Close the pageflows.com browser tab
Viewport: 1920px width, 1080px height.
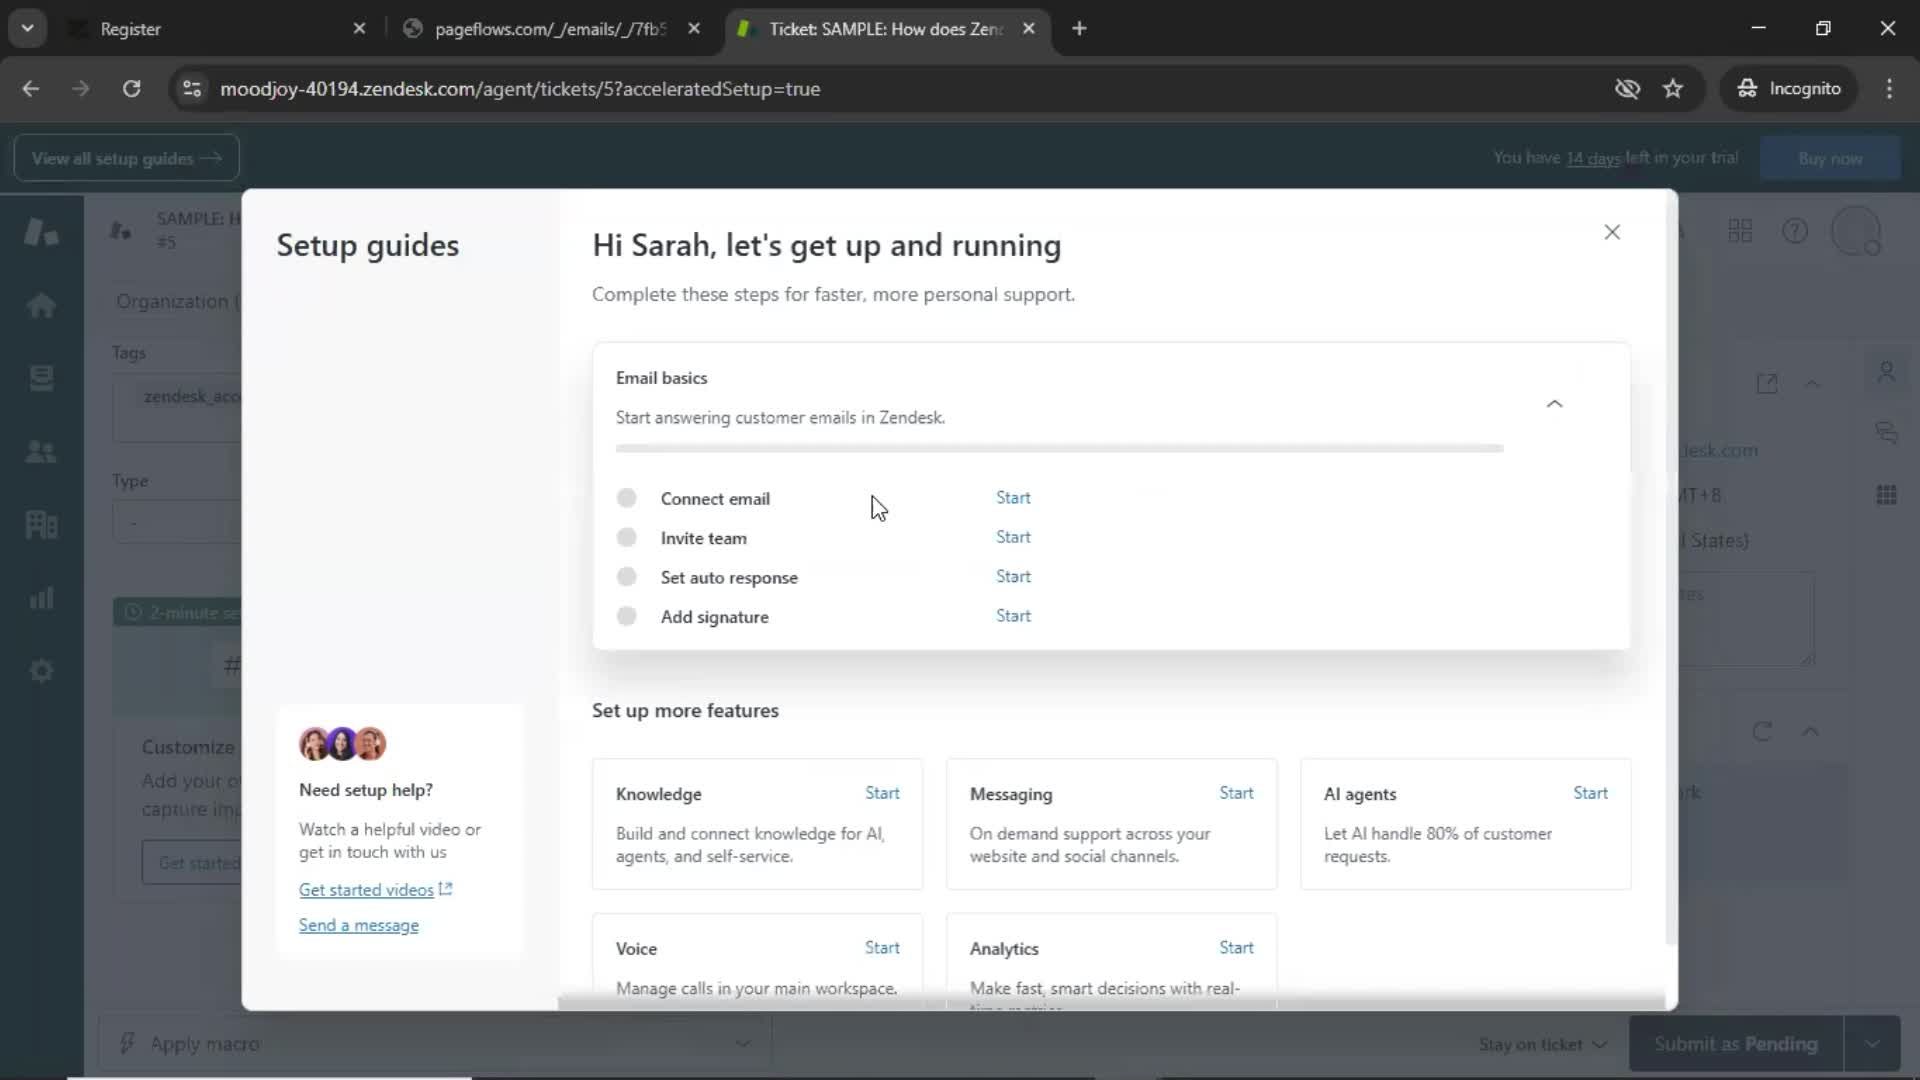pos(694,29)
